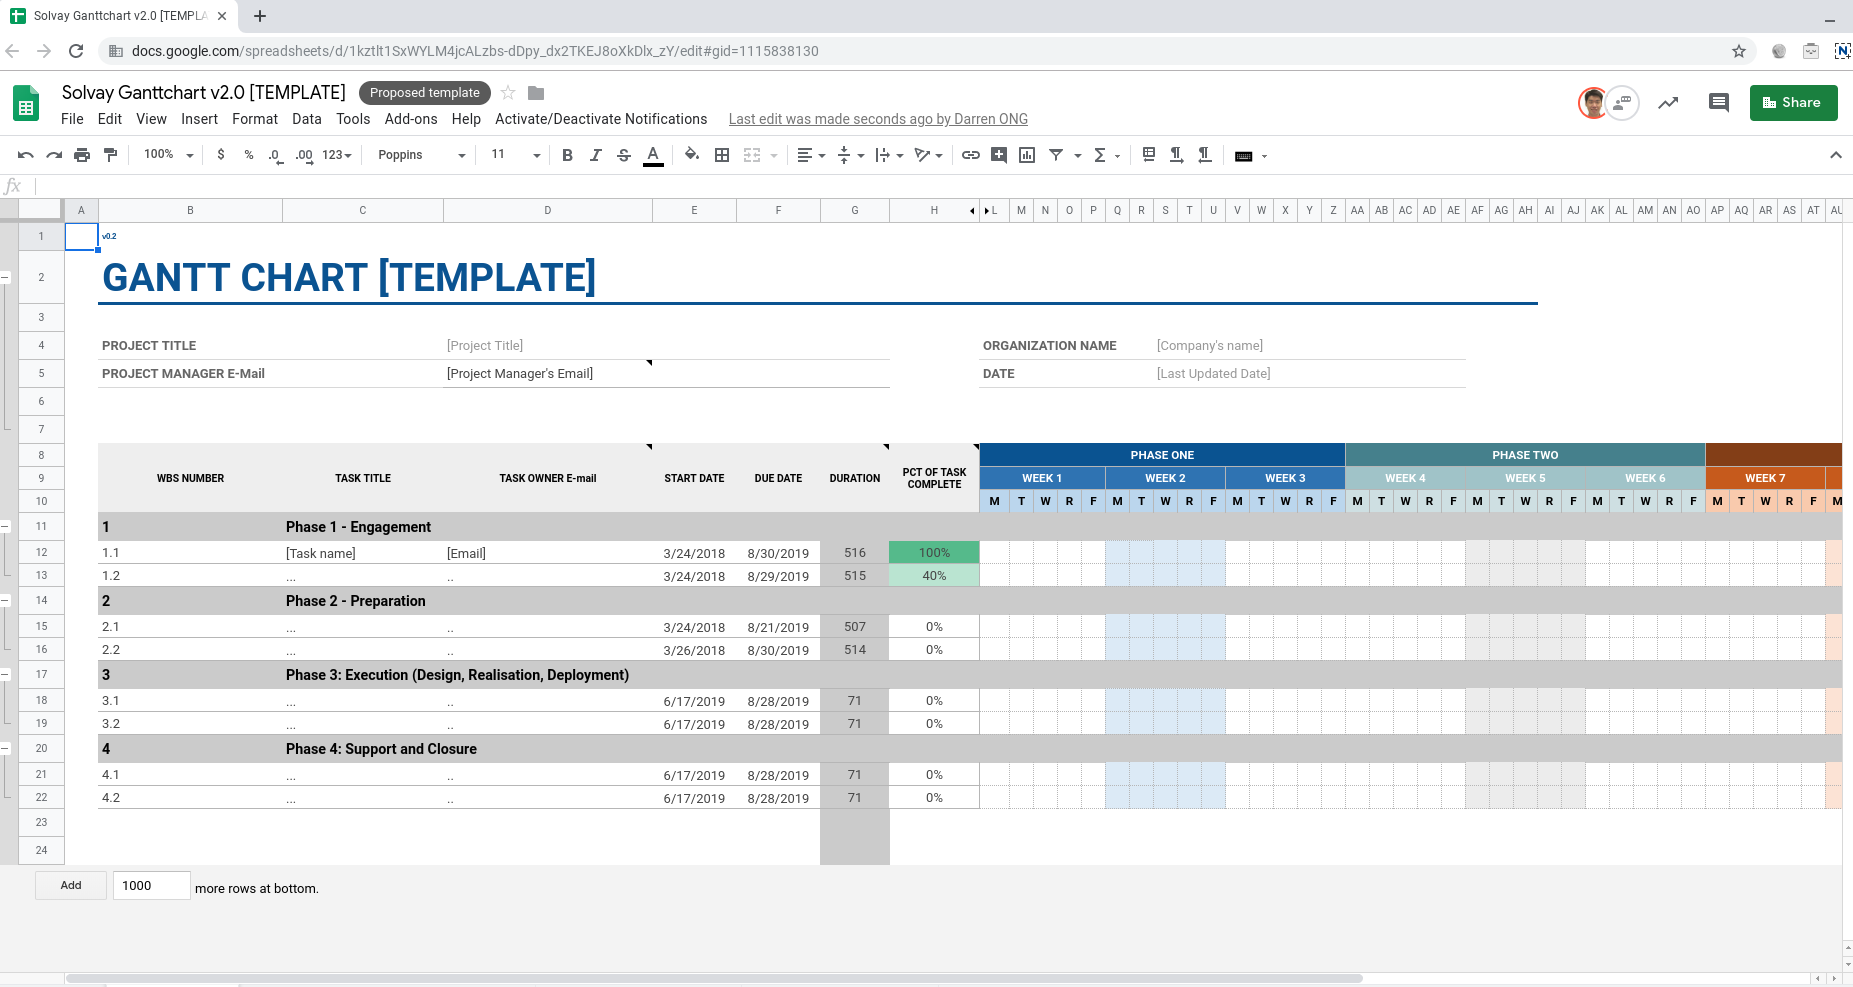Image resolution: width=1853 pixels, height=987 pixels.
Task: Click the rows count input field
Action: (x=150, y=885)
